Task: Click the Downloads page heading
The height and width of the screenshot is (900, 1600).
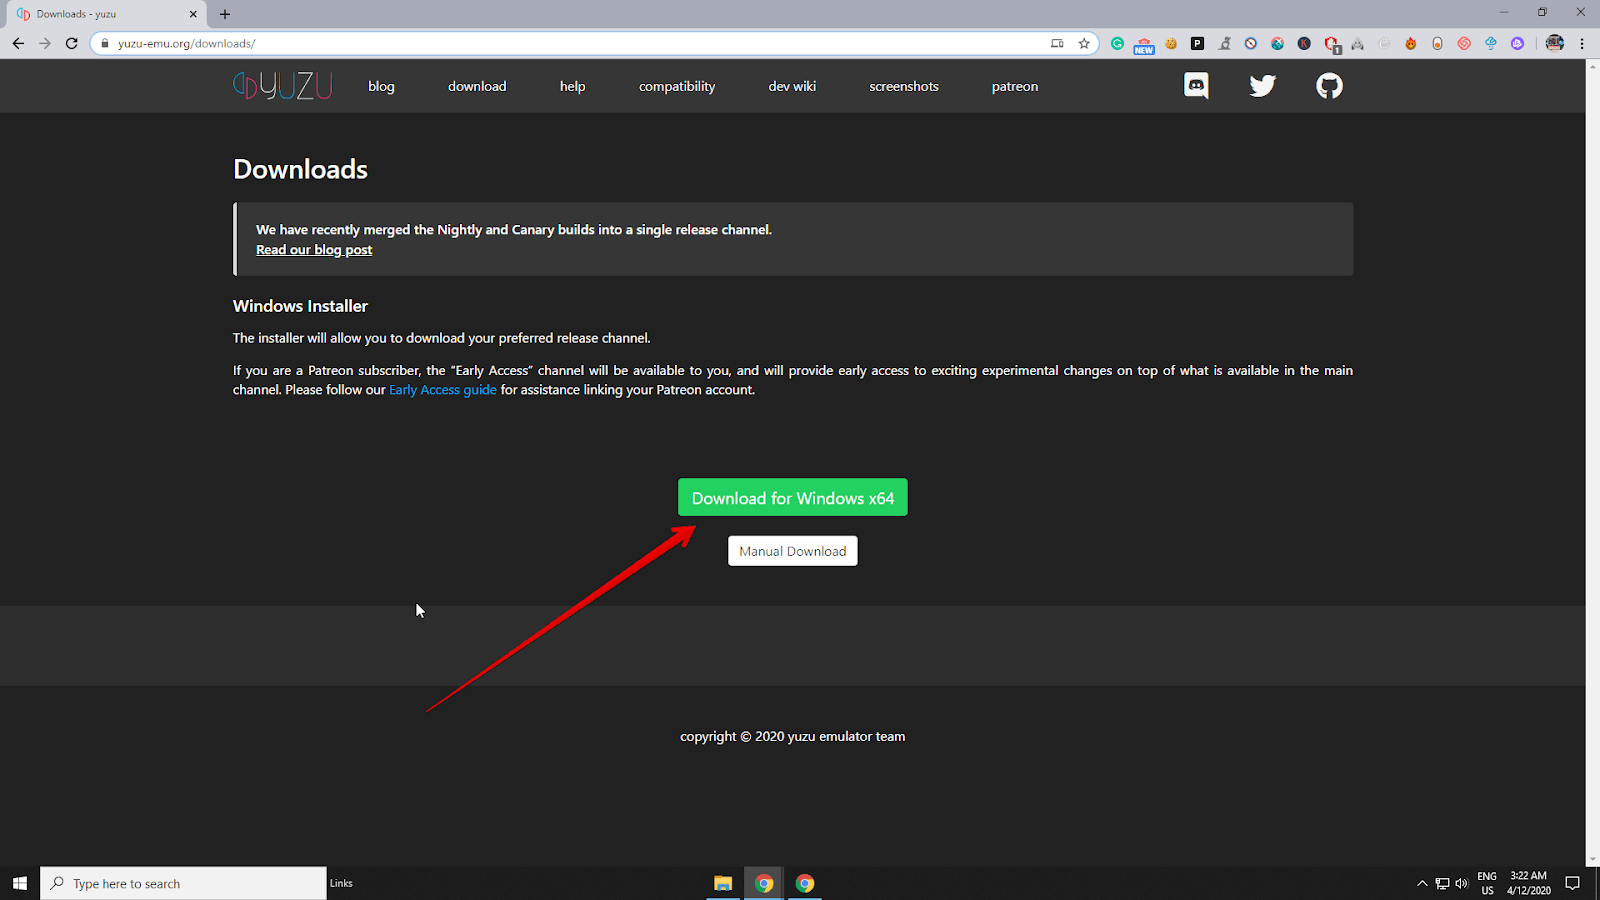Action: pyautogui.click(x=301, y=169)
